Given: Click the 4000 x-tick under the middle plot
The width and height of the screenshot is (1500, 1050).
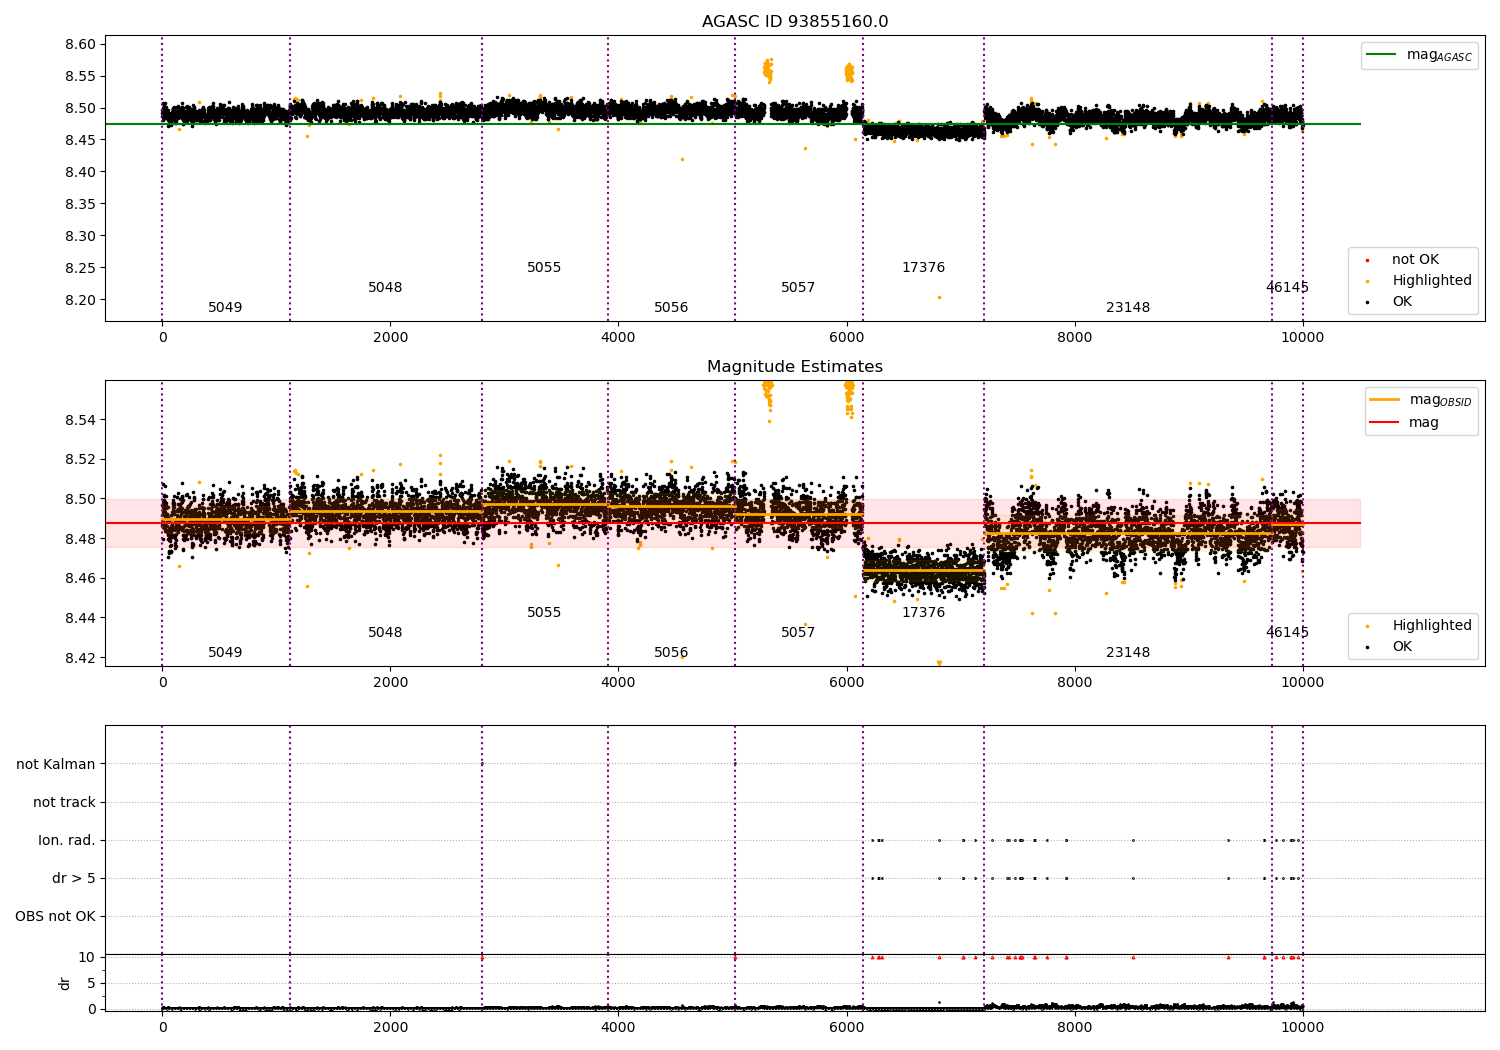Looking at the screenshot, I should pos(618,683).
